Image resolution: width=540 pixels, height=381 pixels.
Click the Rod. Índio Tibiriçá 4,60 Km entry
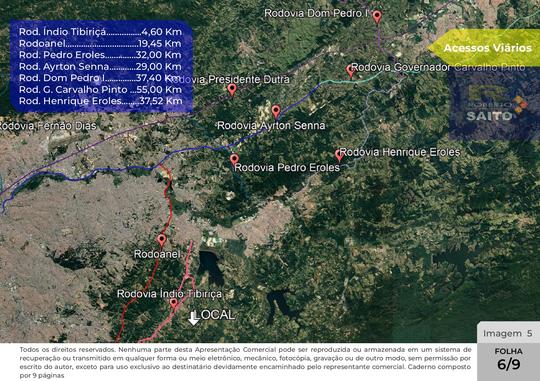[100, 32]
